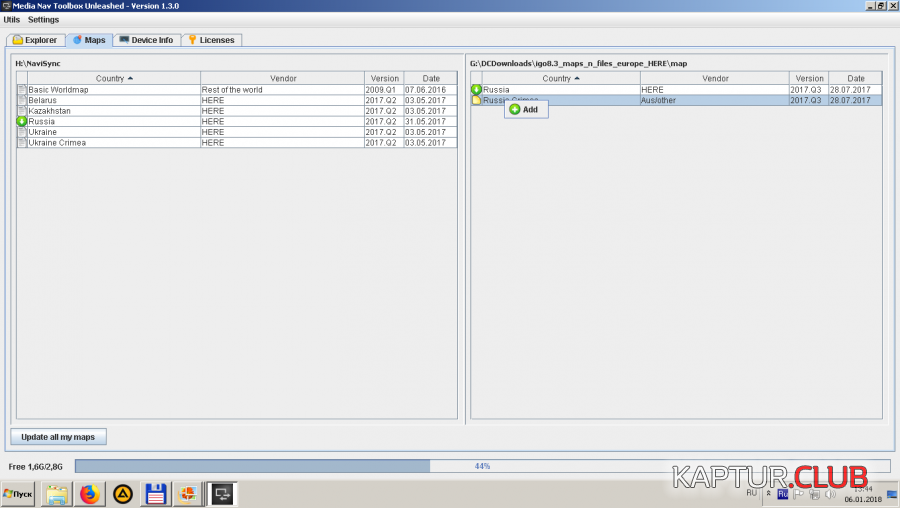The height and width of the screenshot is (508, 900).
Task: Click the yellow file icon for Russia Crimea
Action: pyautogui.click(x=477, y=101)
